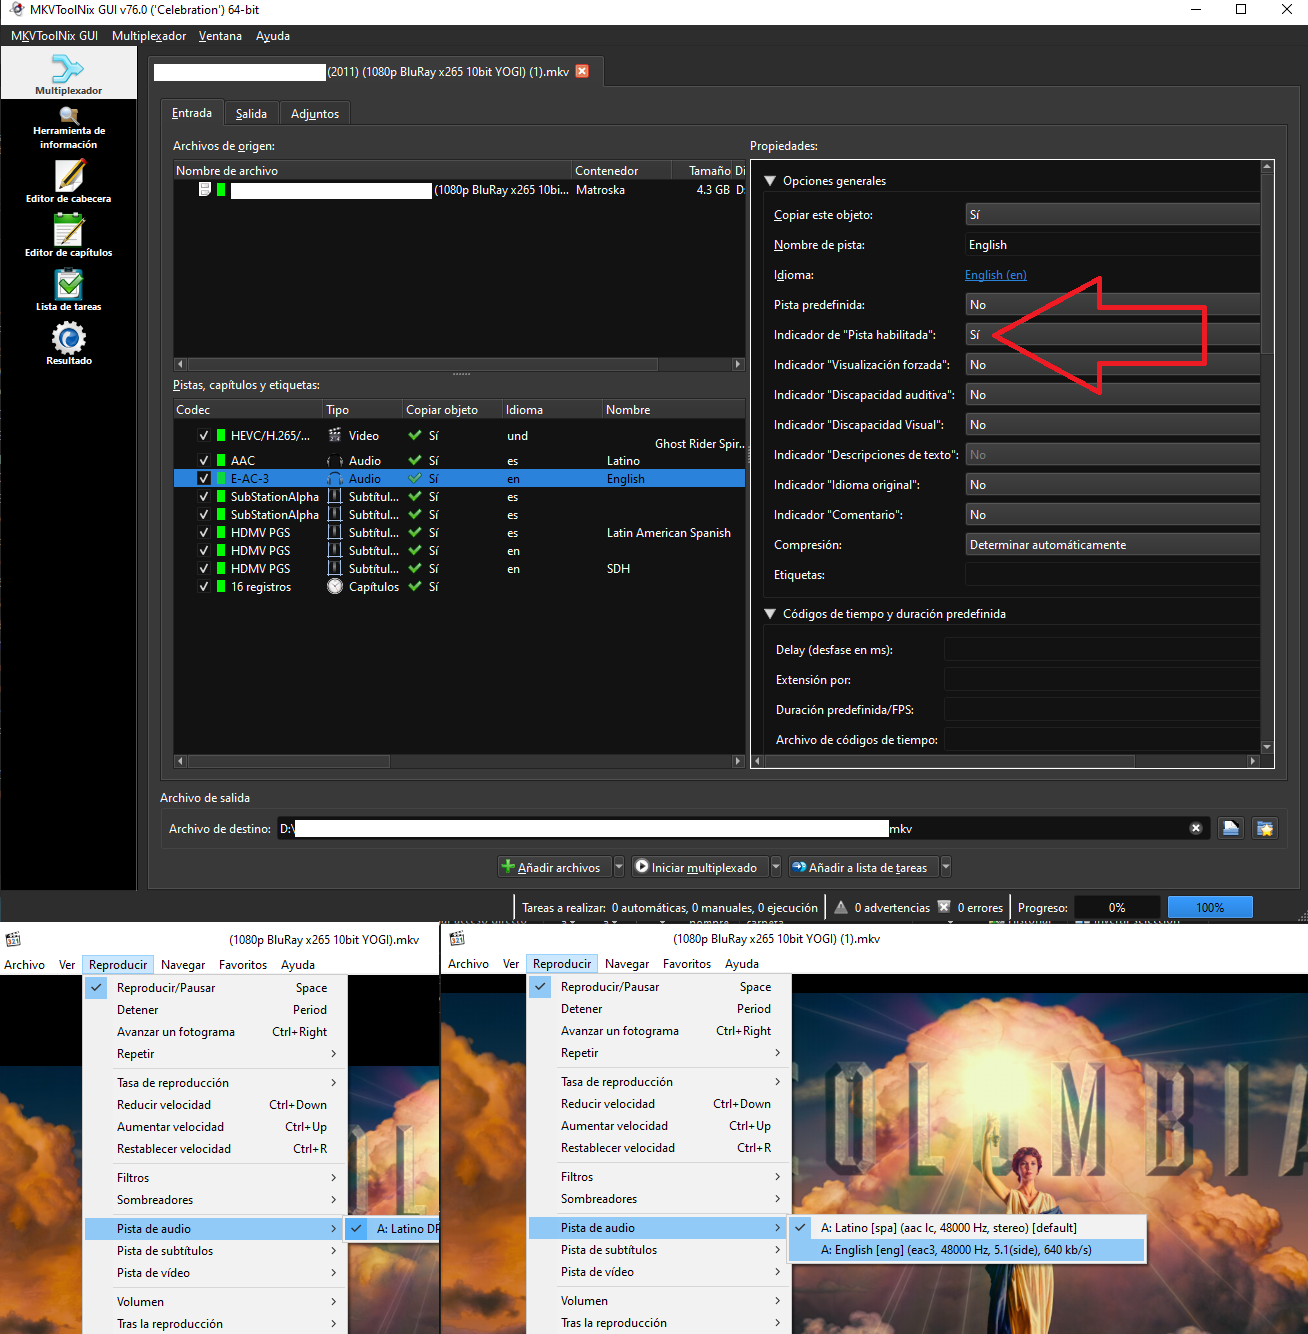Click the file icon of the Matroska source file
Screen dimensions: 1308x1334
pos(205,189)
